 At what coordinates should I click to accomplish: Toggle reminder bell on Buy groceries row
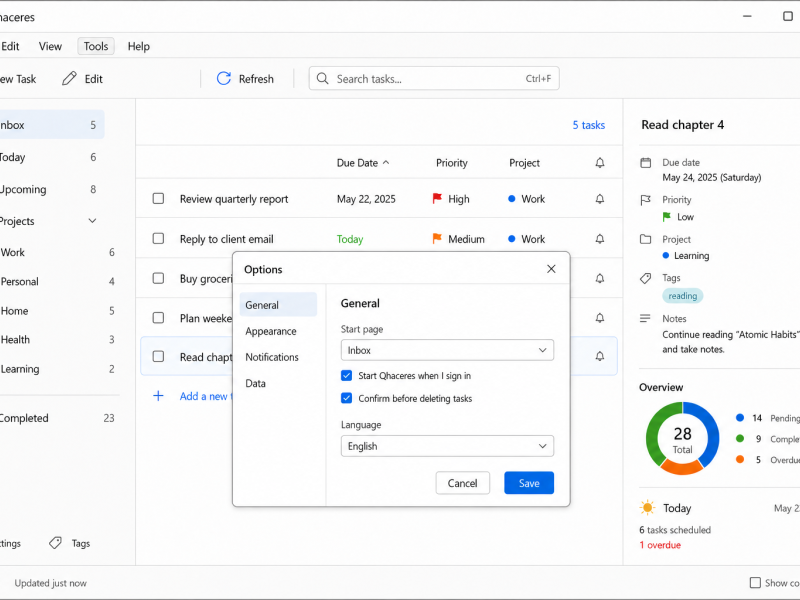coord(599,278)
